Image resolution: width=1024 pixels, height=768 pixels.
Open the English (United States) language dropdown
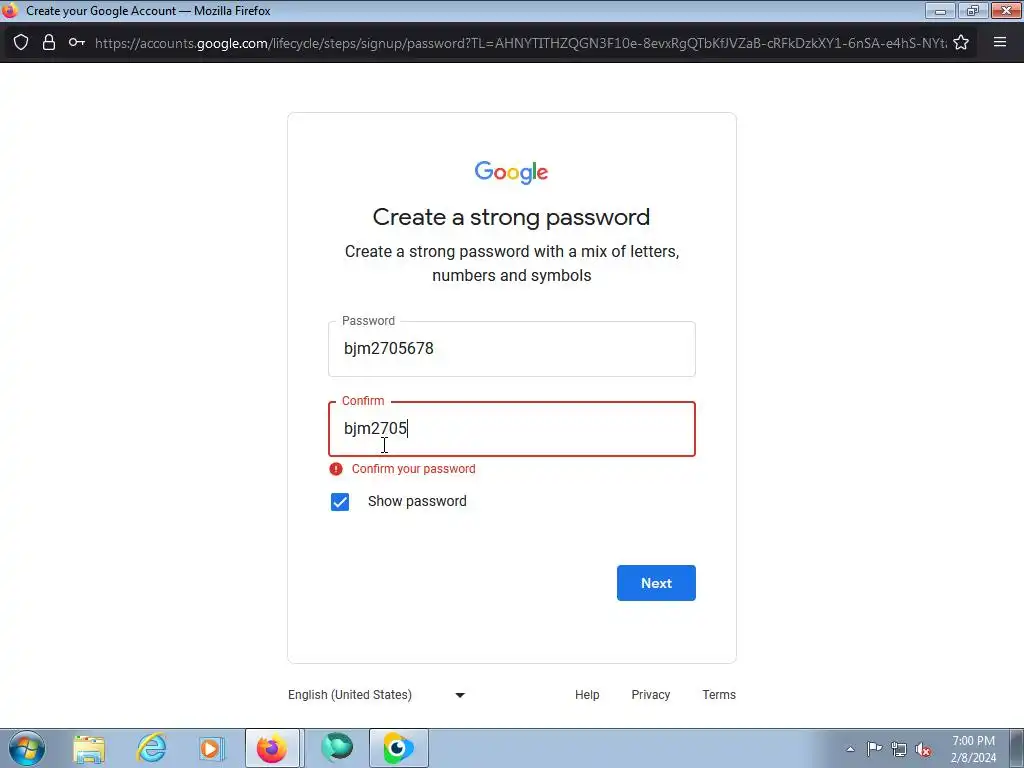click(x=377, y=695)
